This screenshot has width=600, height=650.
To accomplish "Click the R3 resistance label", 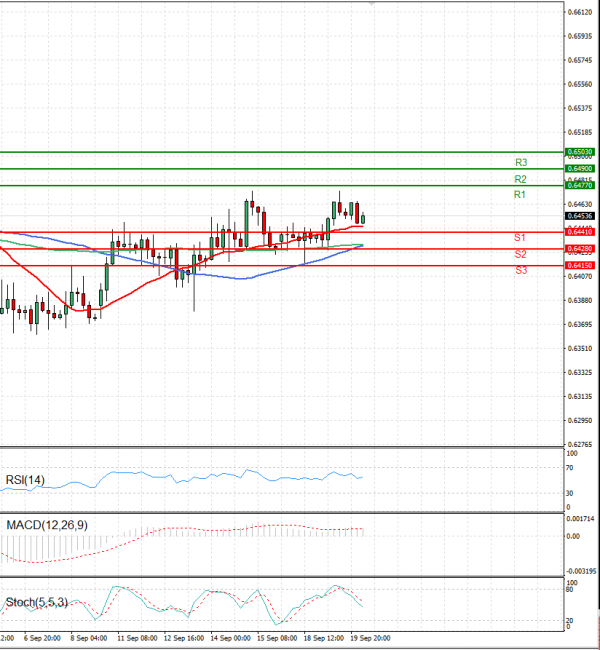I will click(x=521, y=161).
